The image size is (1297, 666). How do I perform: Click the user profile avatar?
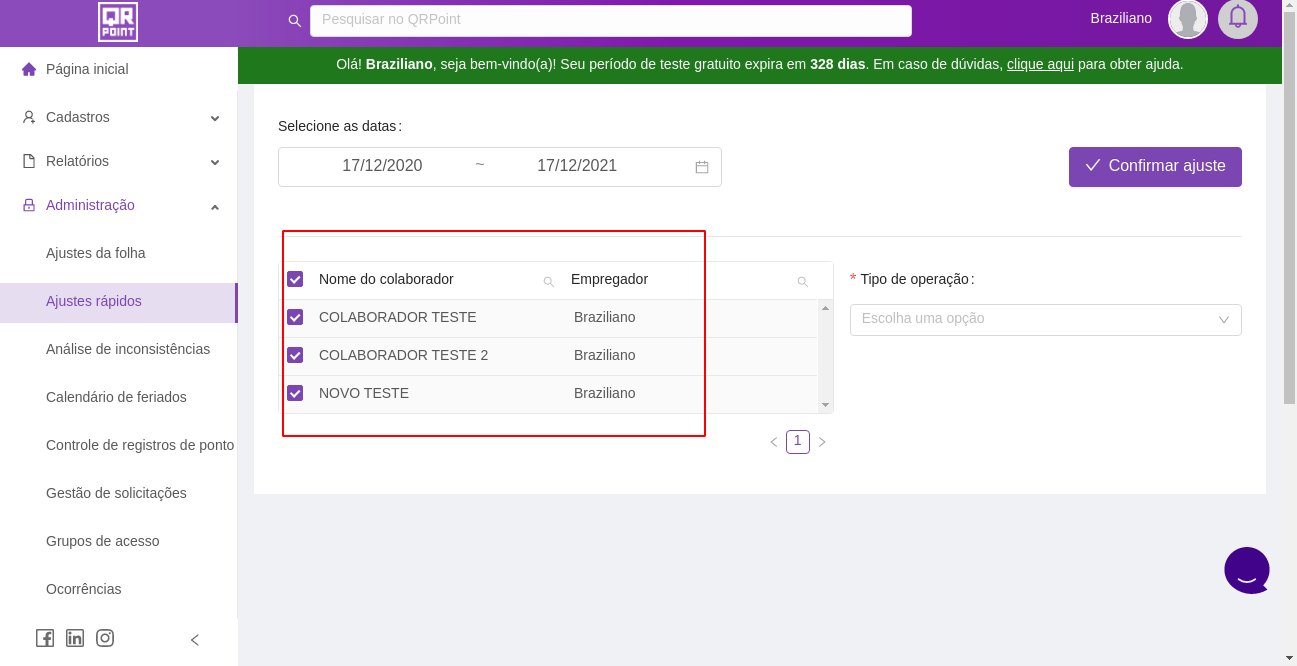pyautogui.click(x=1187, y=19)
